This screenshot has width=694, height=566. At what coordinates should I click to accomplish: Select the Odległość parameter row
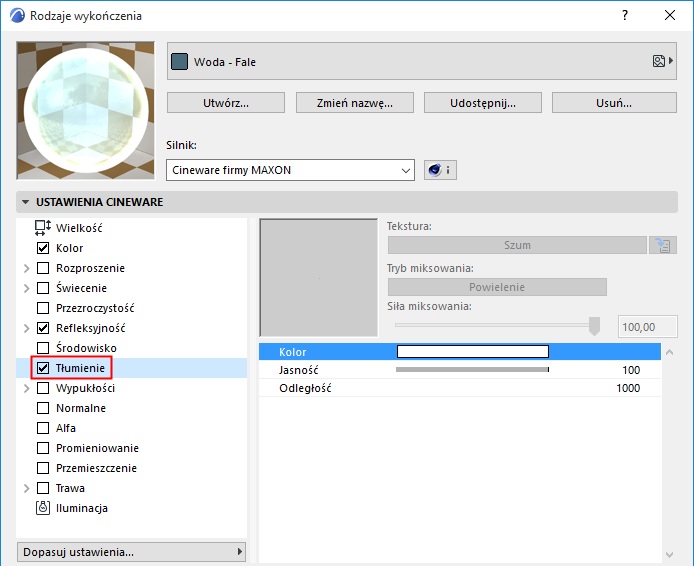pyautogui.click(x=460, y=388)
